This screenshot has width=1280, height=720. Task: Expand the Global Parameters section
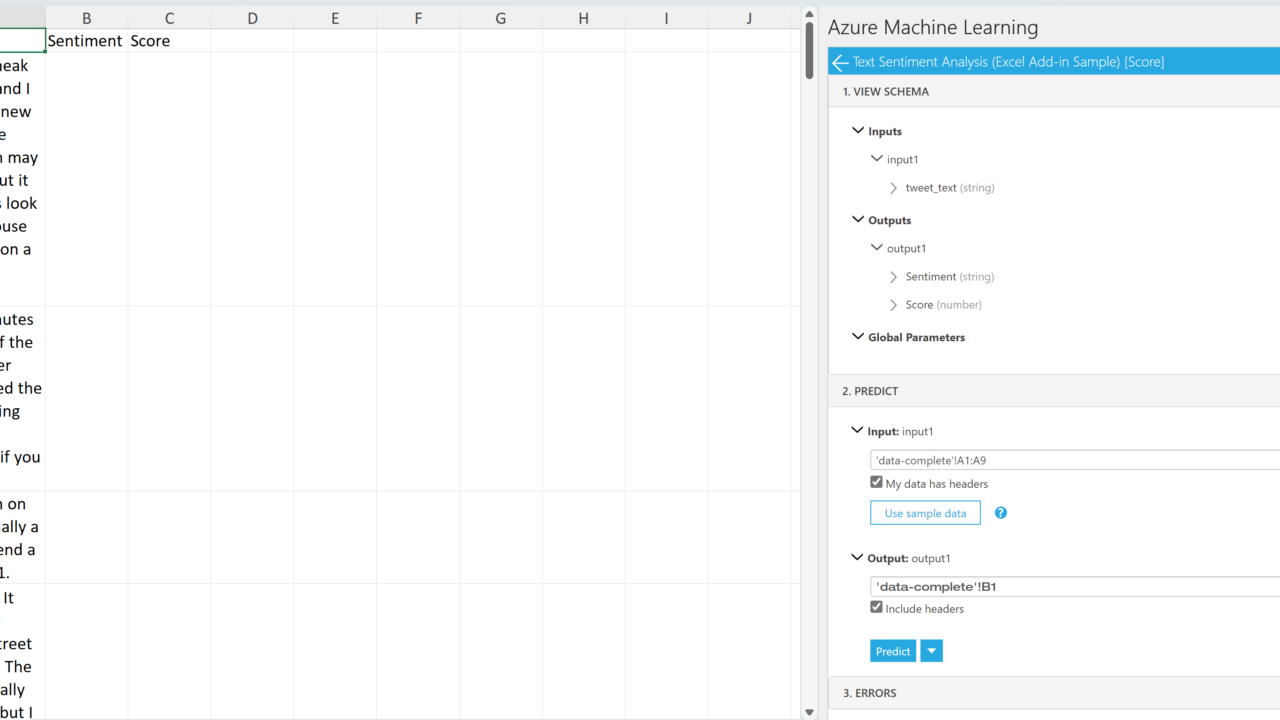click(x=858, y=337)
